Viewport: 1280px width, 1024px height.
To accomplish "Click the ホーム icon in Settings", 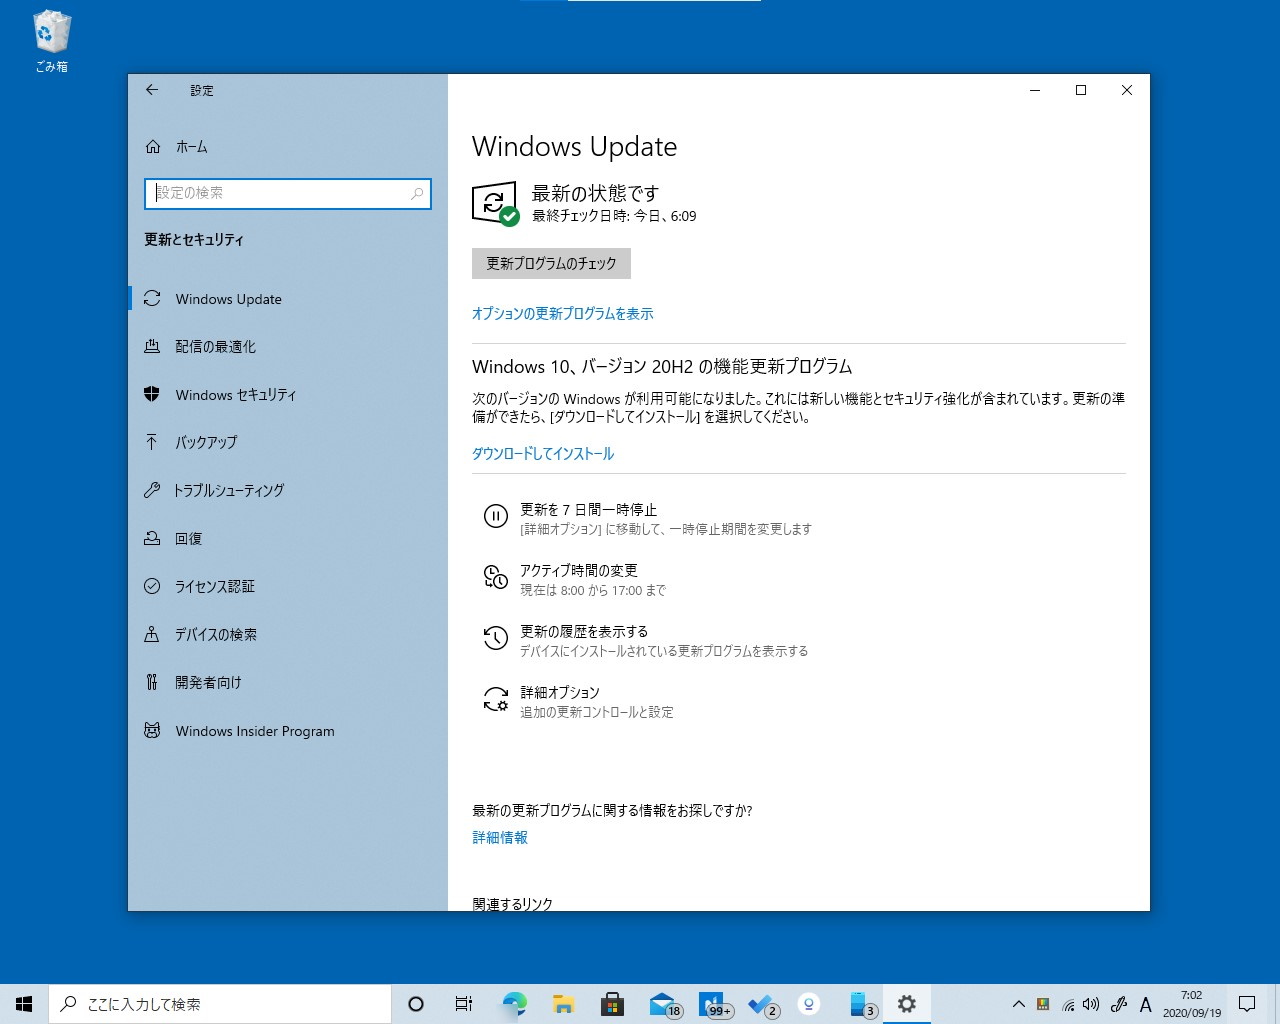I will pos(152,146).
